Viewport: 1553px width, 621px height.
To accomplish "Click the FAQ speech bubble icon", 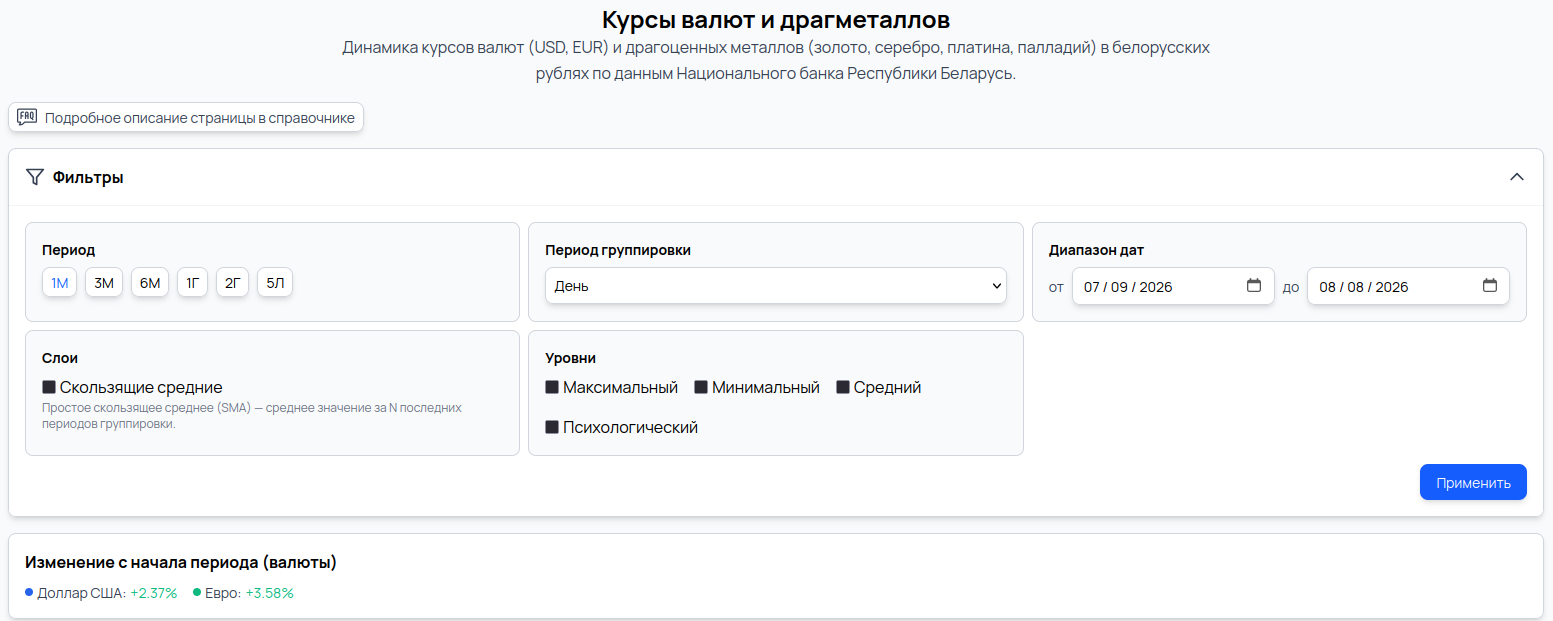I will point(27,117).
